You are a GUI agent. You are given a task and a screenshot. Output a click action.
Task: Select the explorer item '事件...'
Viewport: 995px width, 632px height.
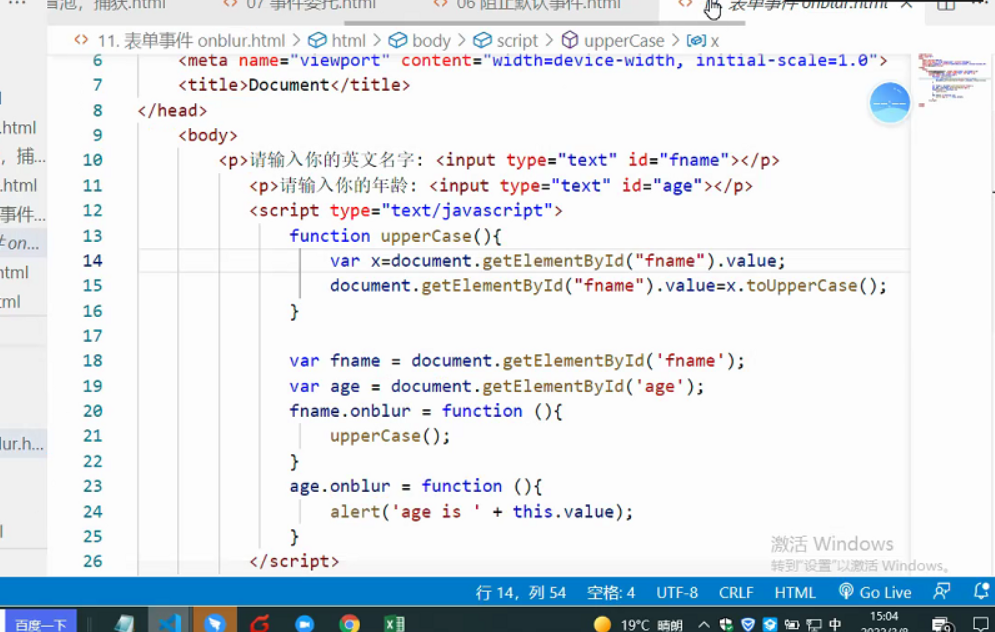coord(23,214)
